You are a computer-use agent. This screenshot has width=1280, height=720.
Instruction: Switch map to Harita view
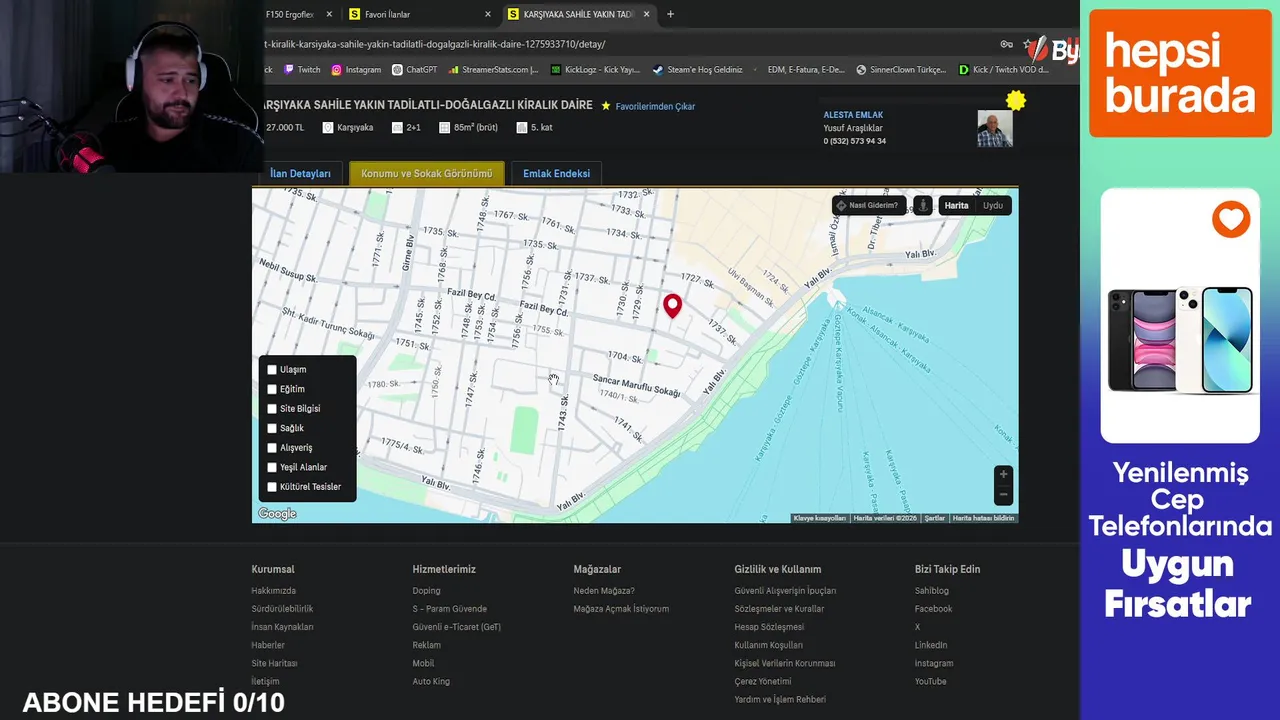tap(956, 205)
